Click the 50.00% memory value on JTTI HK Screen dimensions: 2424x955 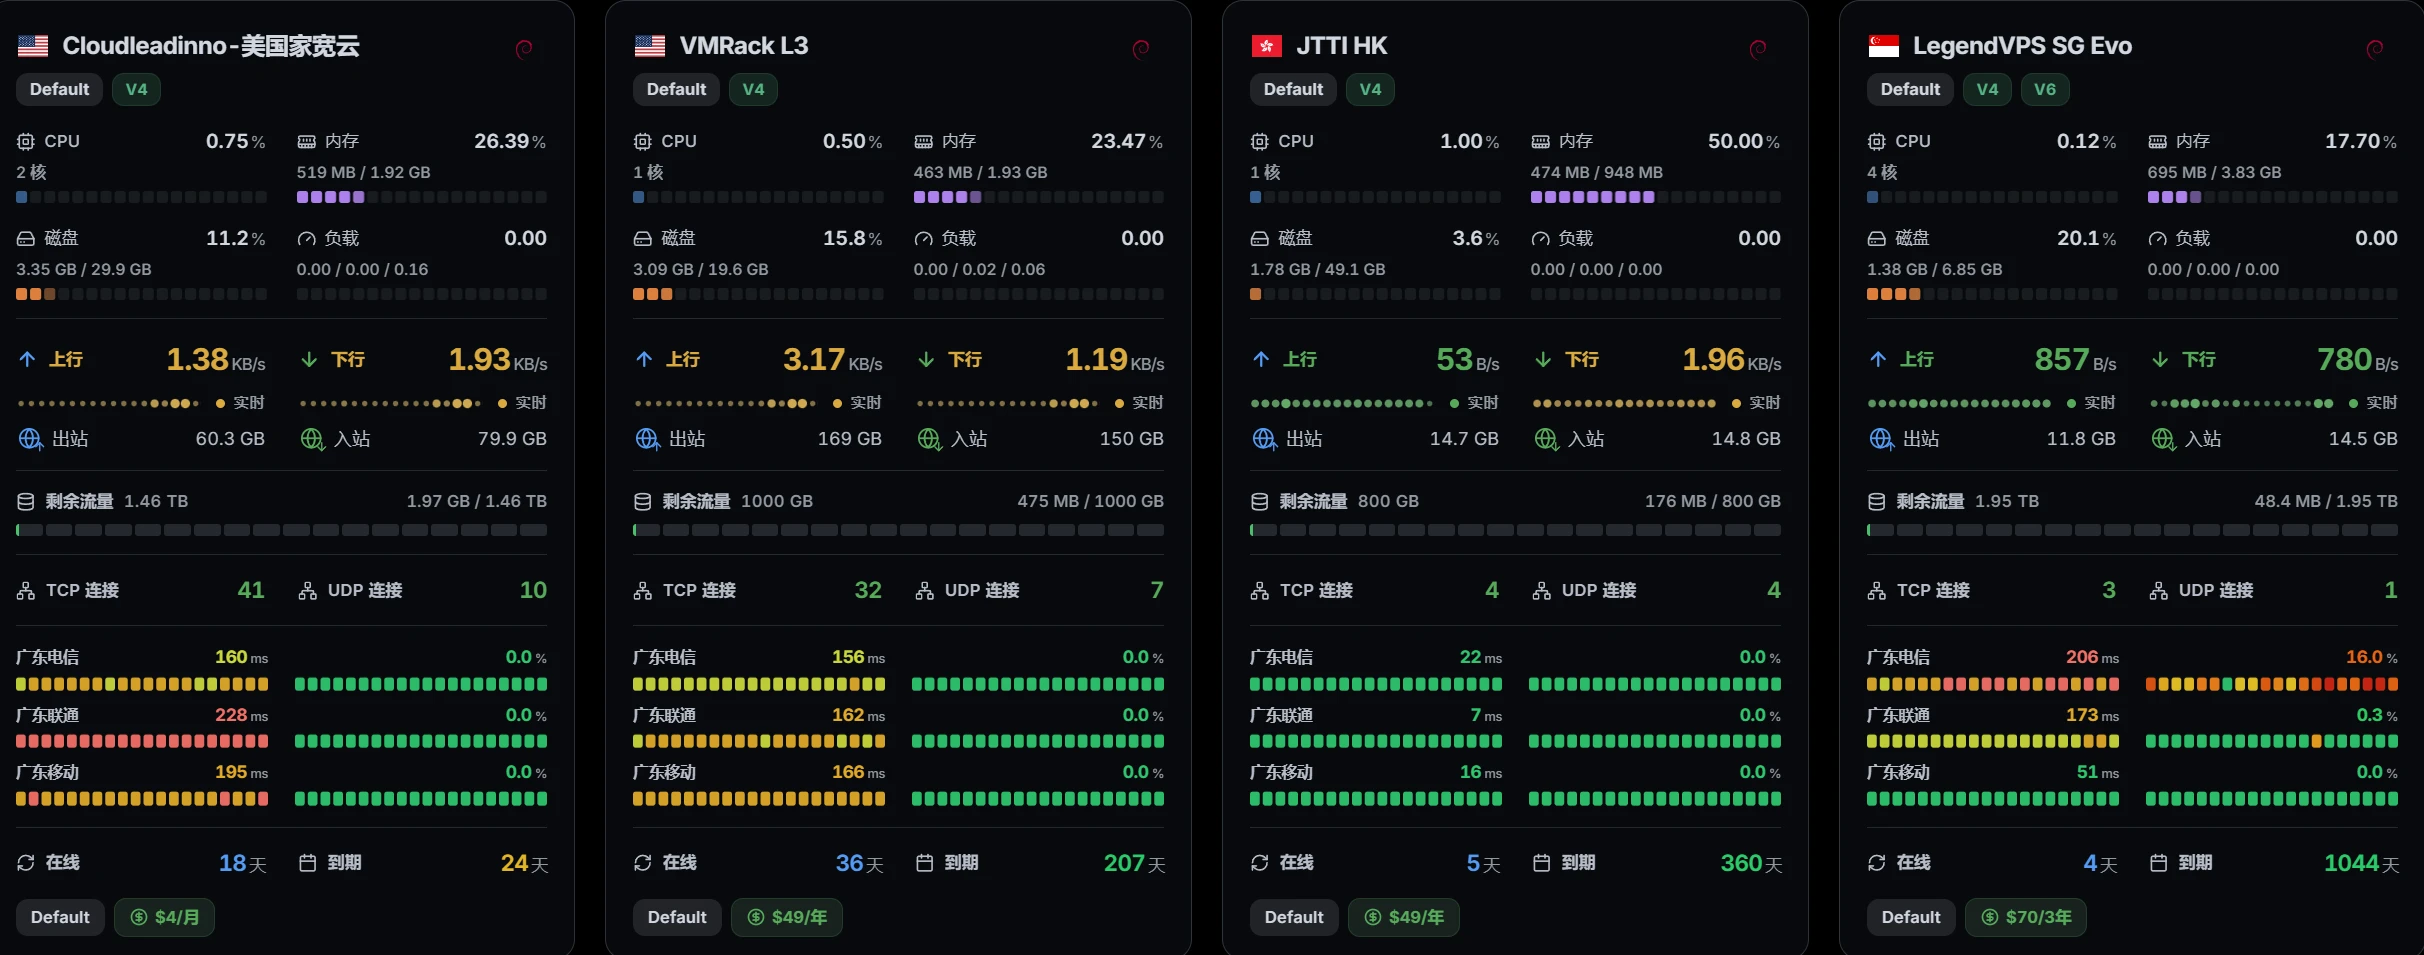1744,141
